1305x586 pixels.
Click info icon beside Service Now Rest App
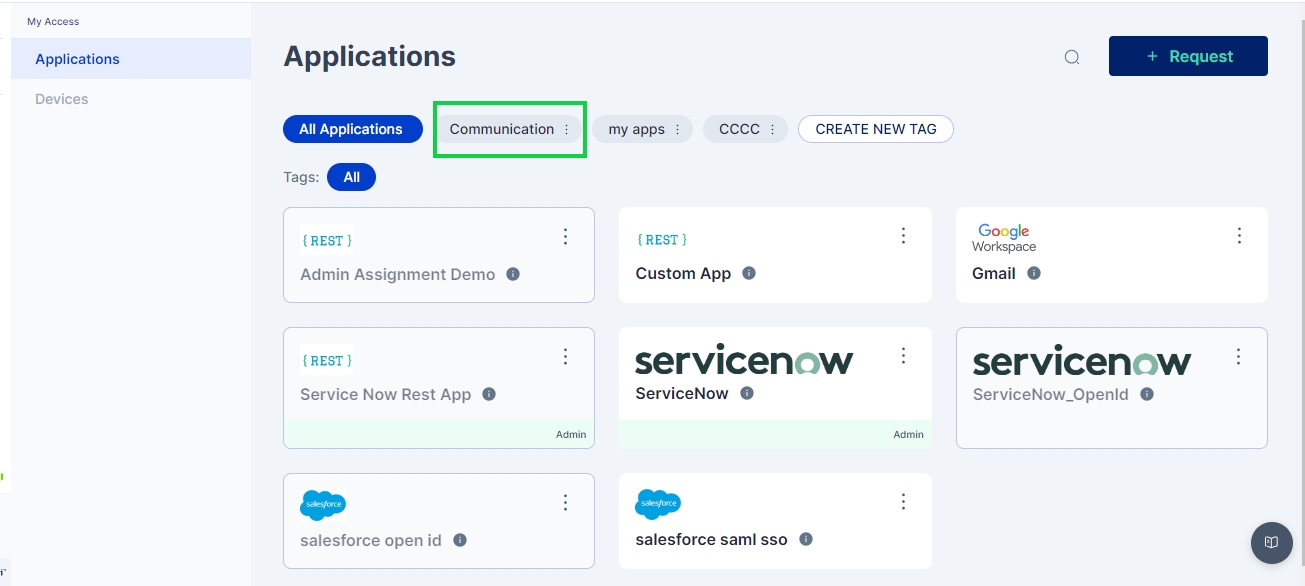pos(489,394)
